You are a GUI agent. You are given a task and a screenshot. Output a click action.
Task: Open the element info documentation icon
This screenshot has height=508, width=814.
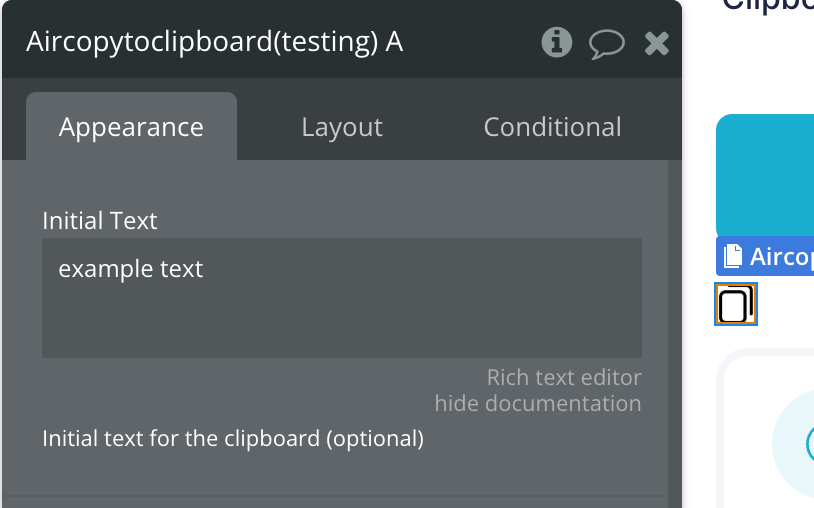(x=556, y=42)
